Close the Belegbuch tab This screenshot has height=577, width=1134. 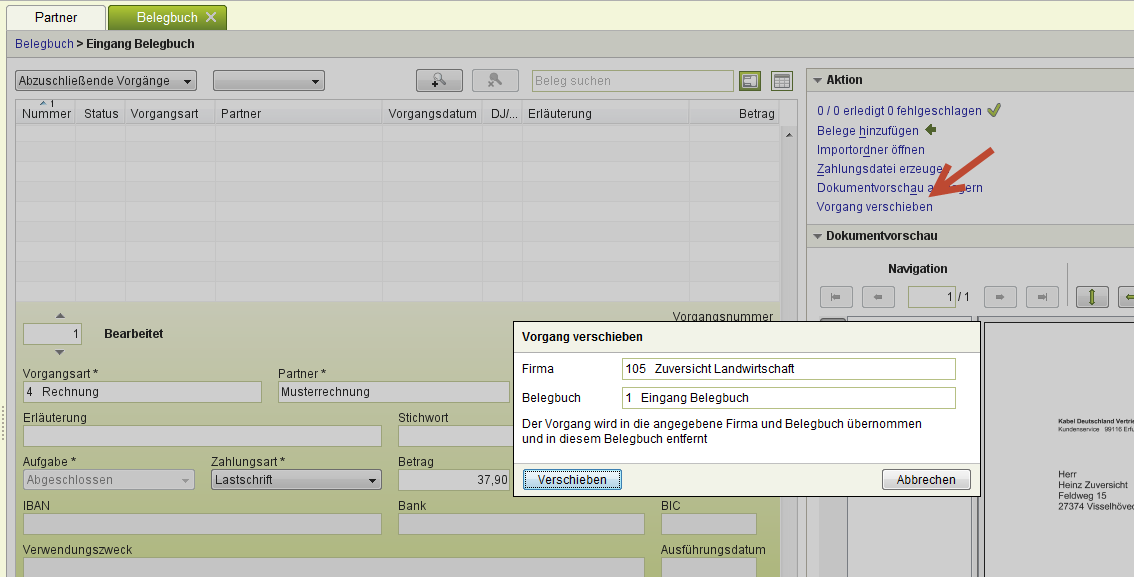[x=211, y=18]
